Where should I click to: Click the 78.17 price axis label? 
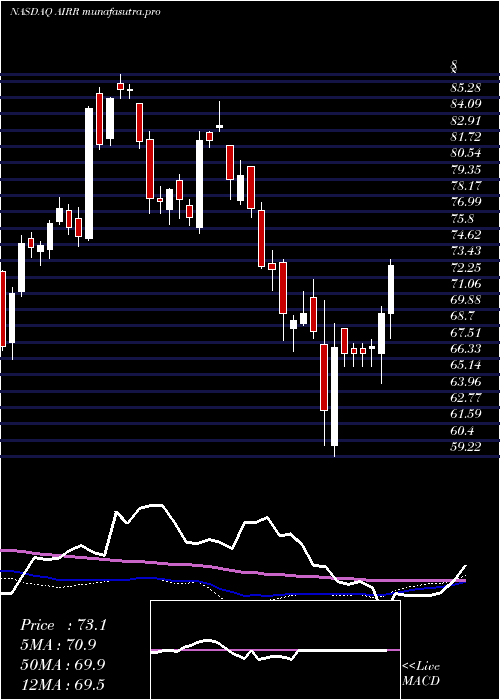click(466, 186)
